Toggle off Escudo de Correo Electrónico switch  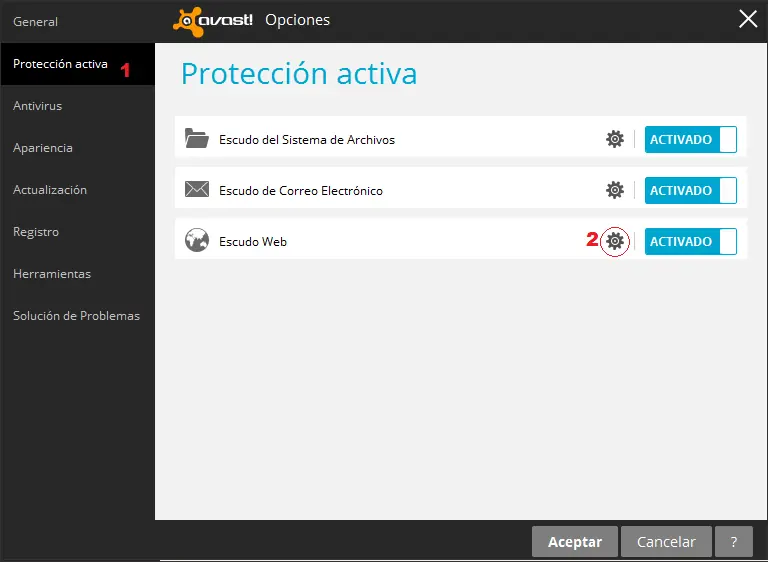point(691,191)
